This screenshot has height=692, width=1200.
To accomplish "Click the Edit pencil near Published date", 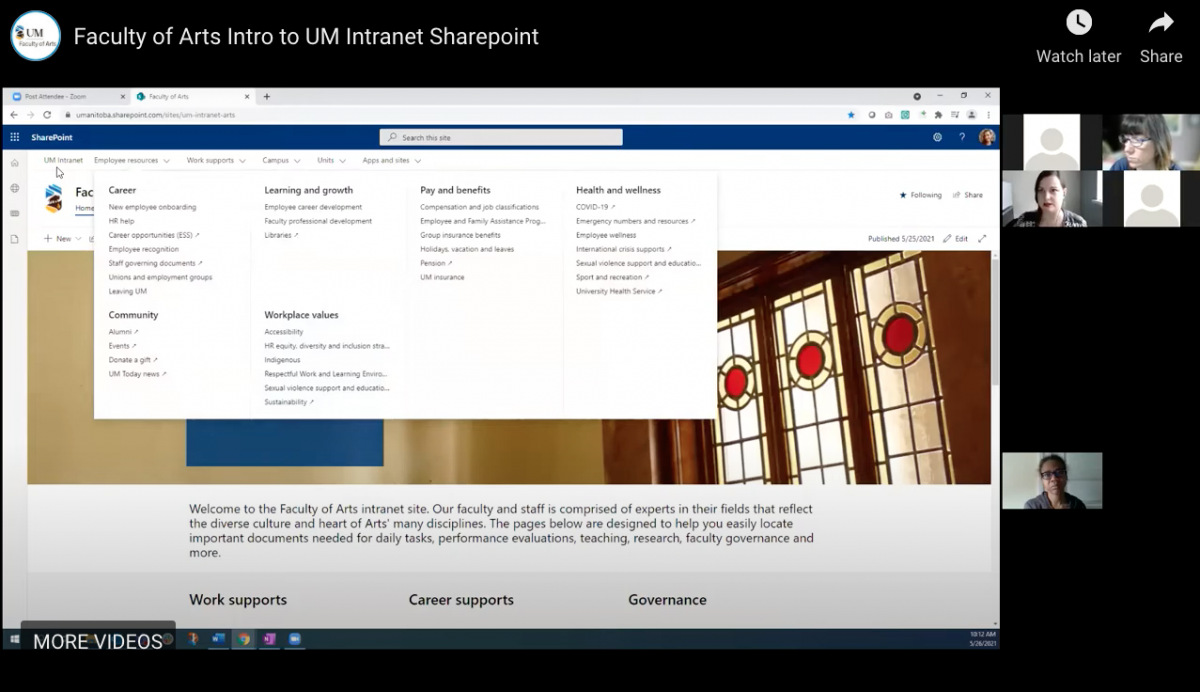I will [949, 238].
